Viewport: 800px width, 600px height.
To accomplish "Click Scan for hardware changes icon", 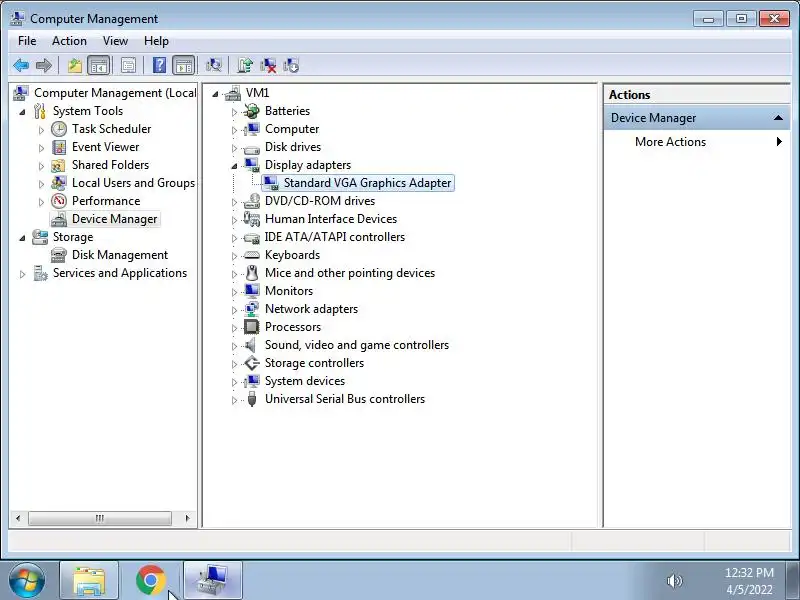I will pyautogui.click(x=213, y=65).
